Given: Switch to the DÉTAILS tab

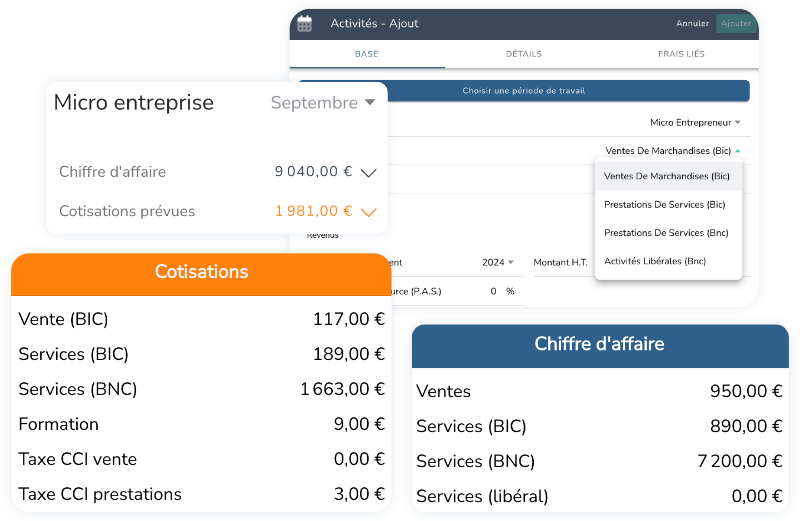Looking at the screenshot, I should coord(523,54).
